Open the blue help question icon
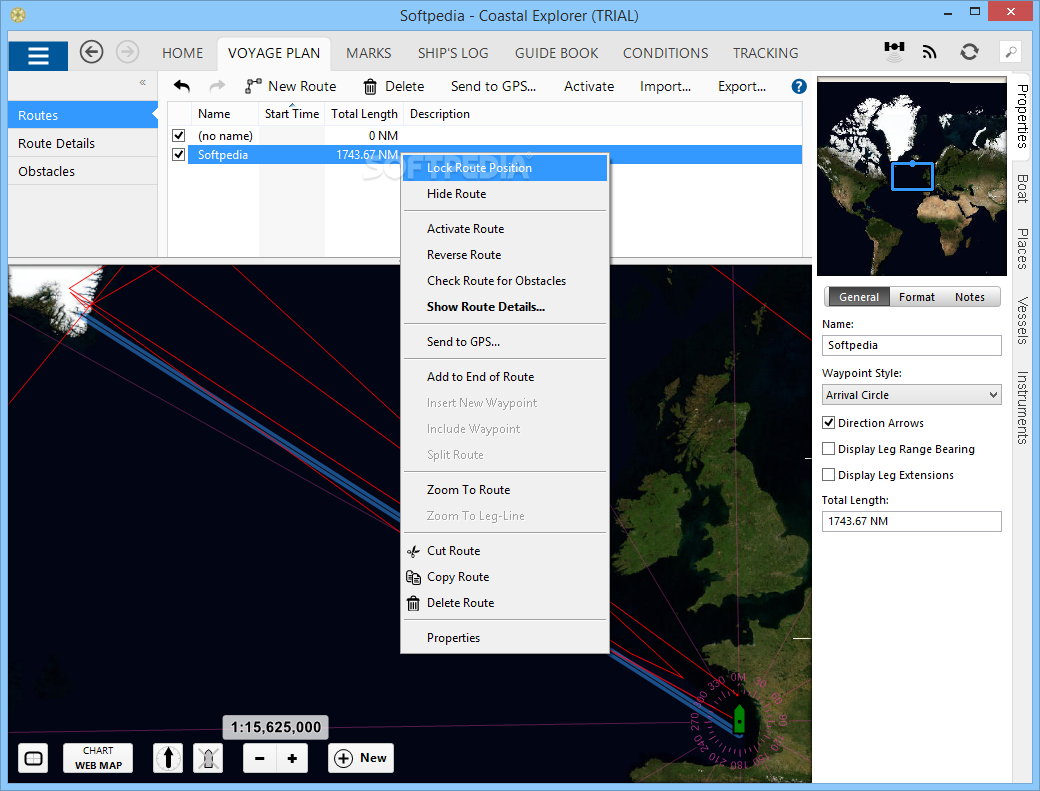1040x791 pixels. (799, 86)
